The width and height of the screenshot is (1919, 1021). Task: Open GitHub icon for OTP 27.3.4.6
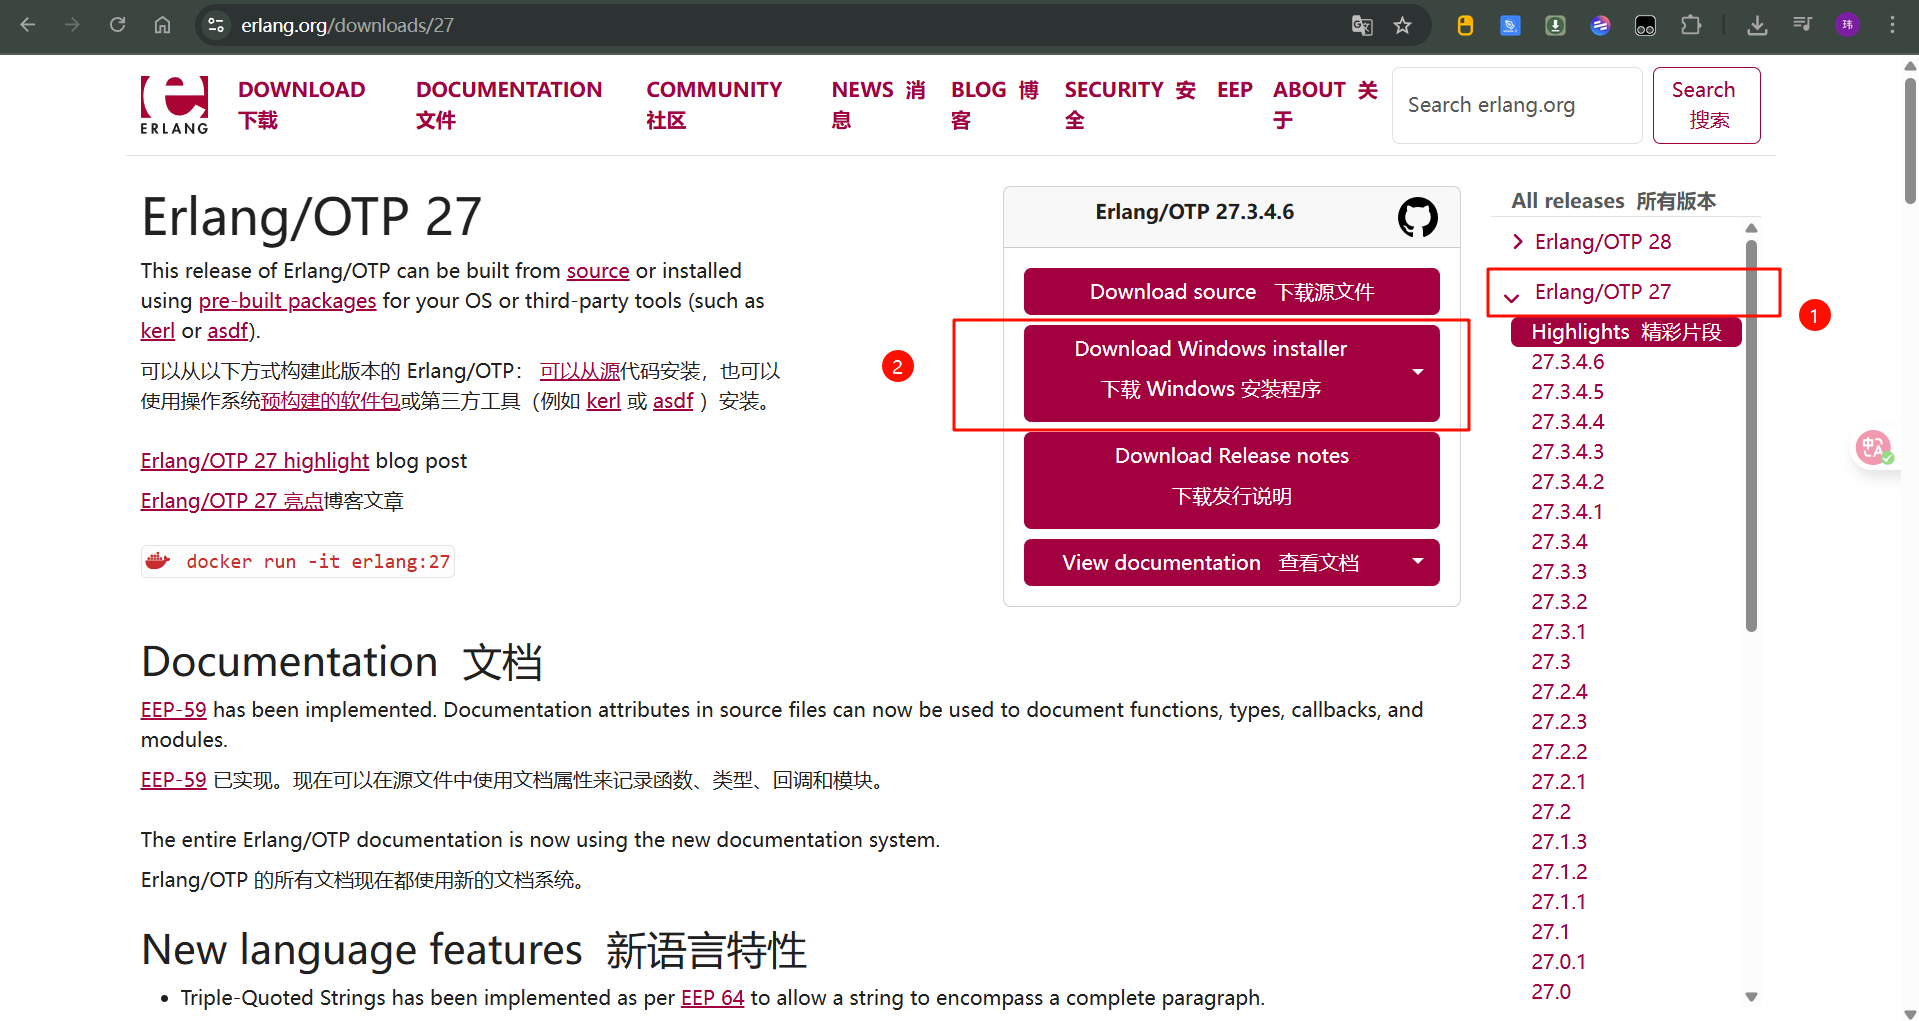1417,217
